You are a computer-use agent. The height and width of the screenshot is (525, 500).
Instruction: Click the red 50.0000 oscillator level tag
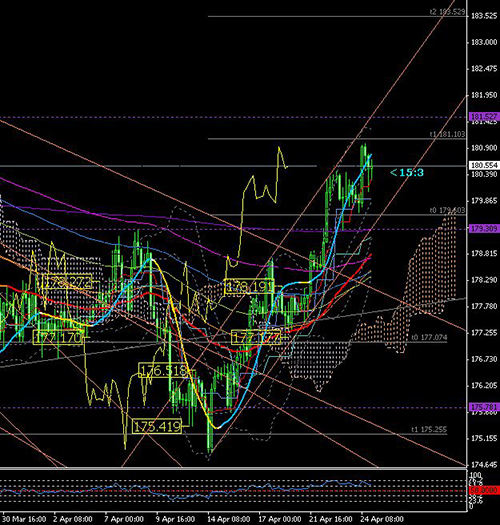point(483,491)
